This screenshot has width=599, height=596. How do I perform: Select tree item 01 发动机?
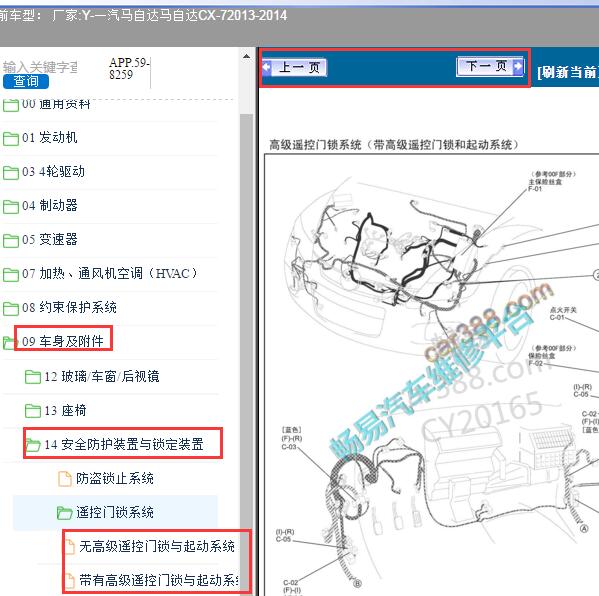tap(50, 138)
